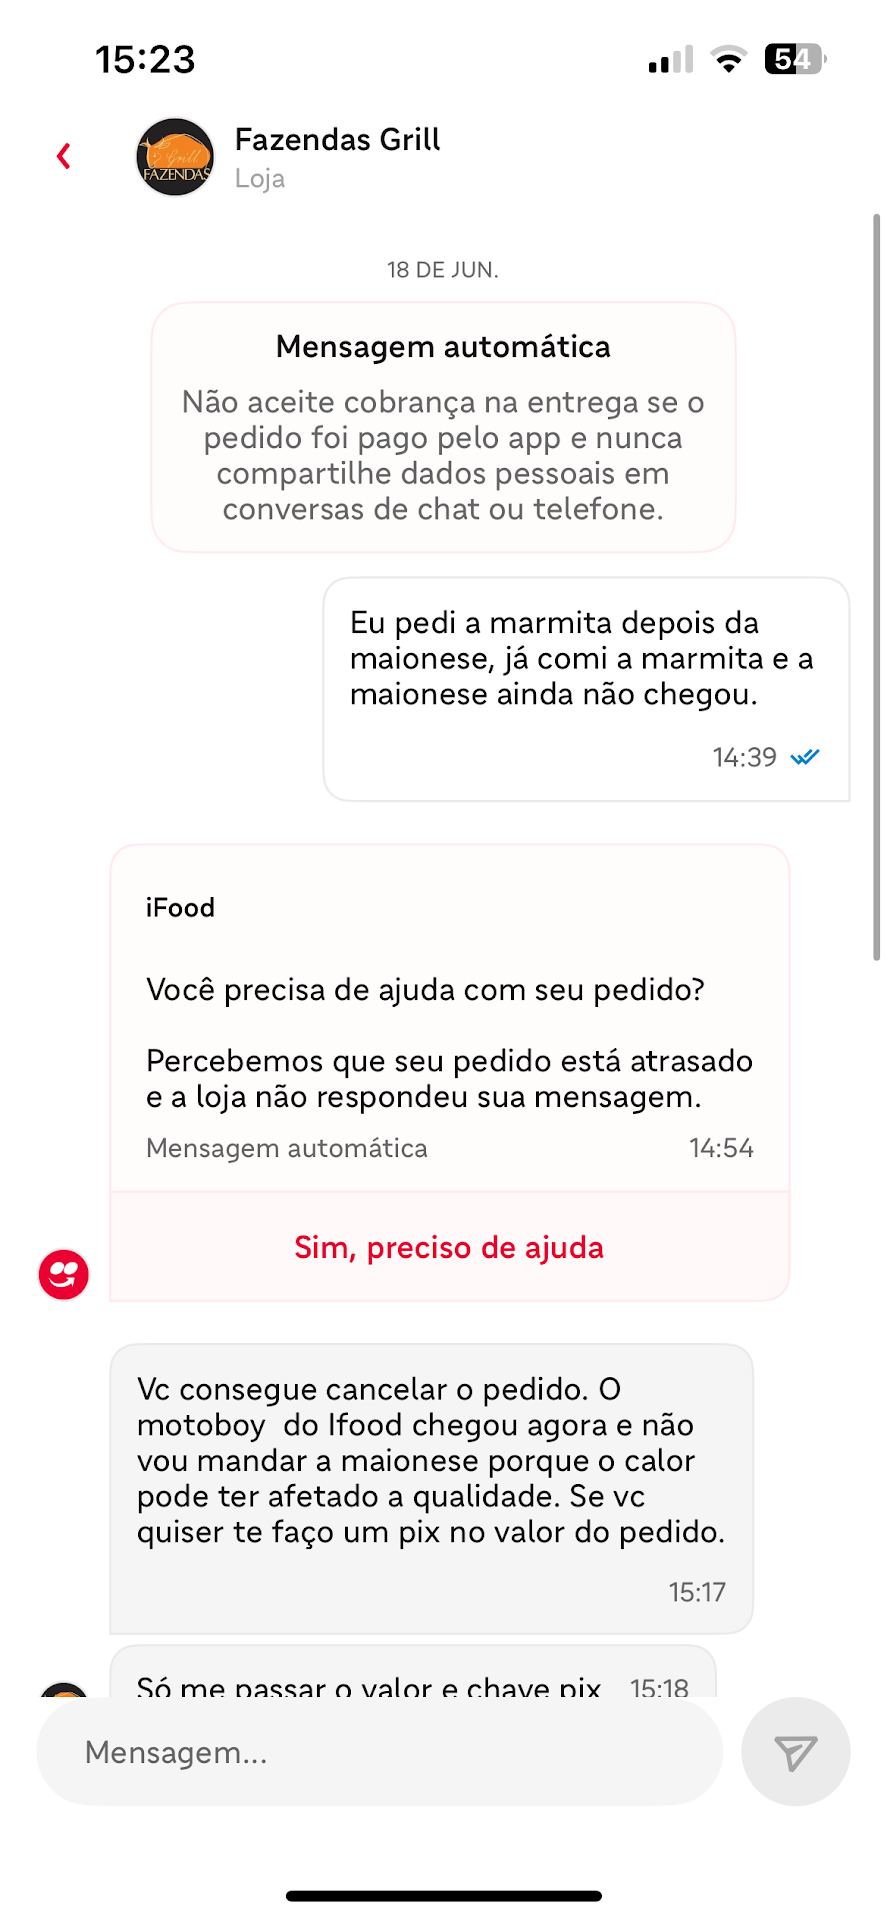Tap the "Loja" subtitle in header
887x1920 pixels.
coord(260,179)
